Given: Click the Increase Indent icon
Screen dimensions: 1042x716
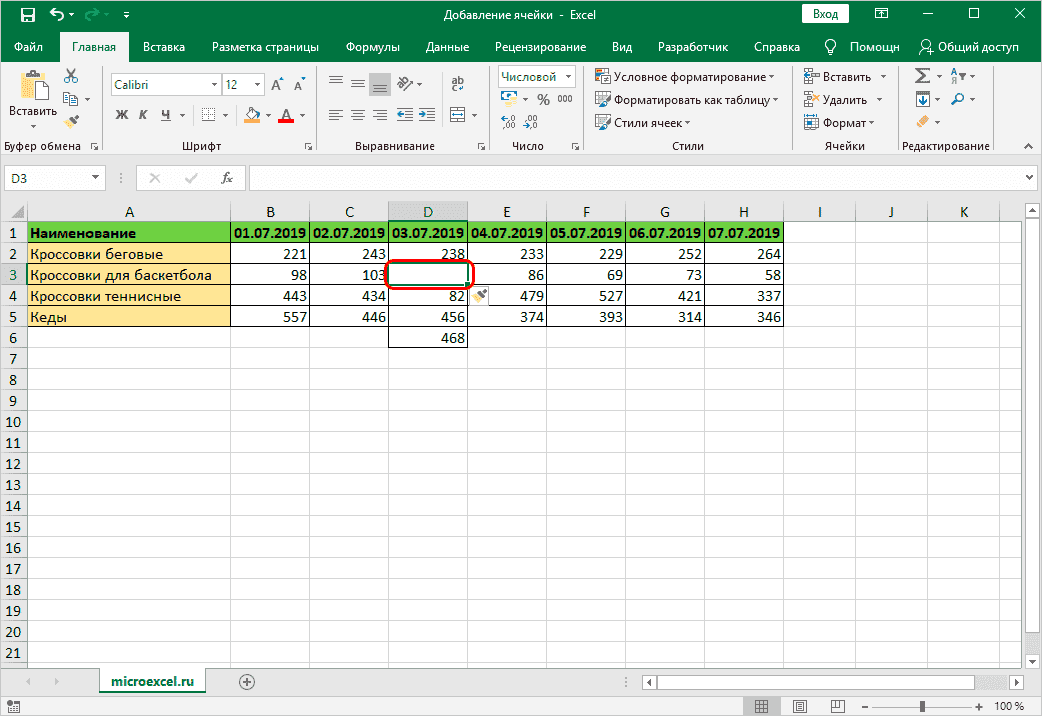Looking at the screenshot, I should pos(427,115).
